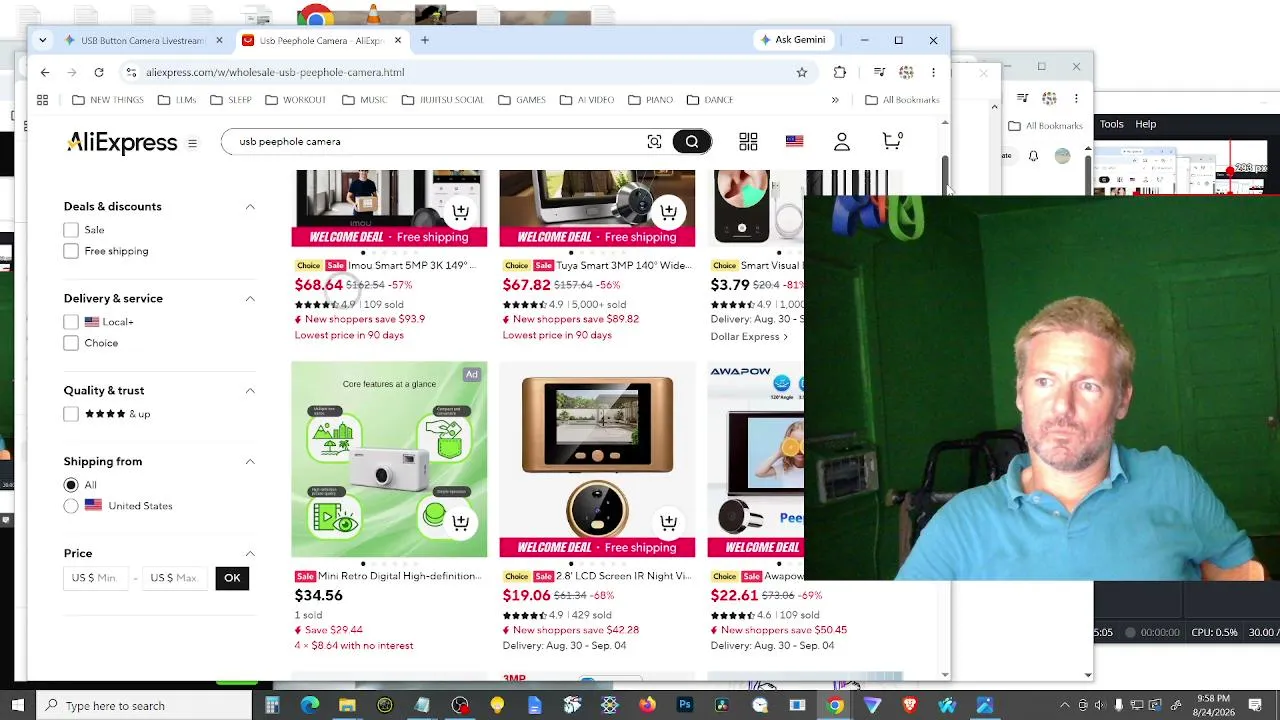
Task: Search by image using the camera icon
Action: (x=654, y=142)
